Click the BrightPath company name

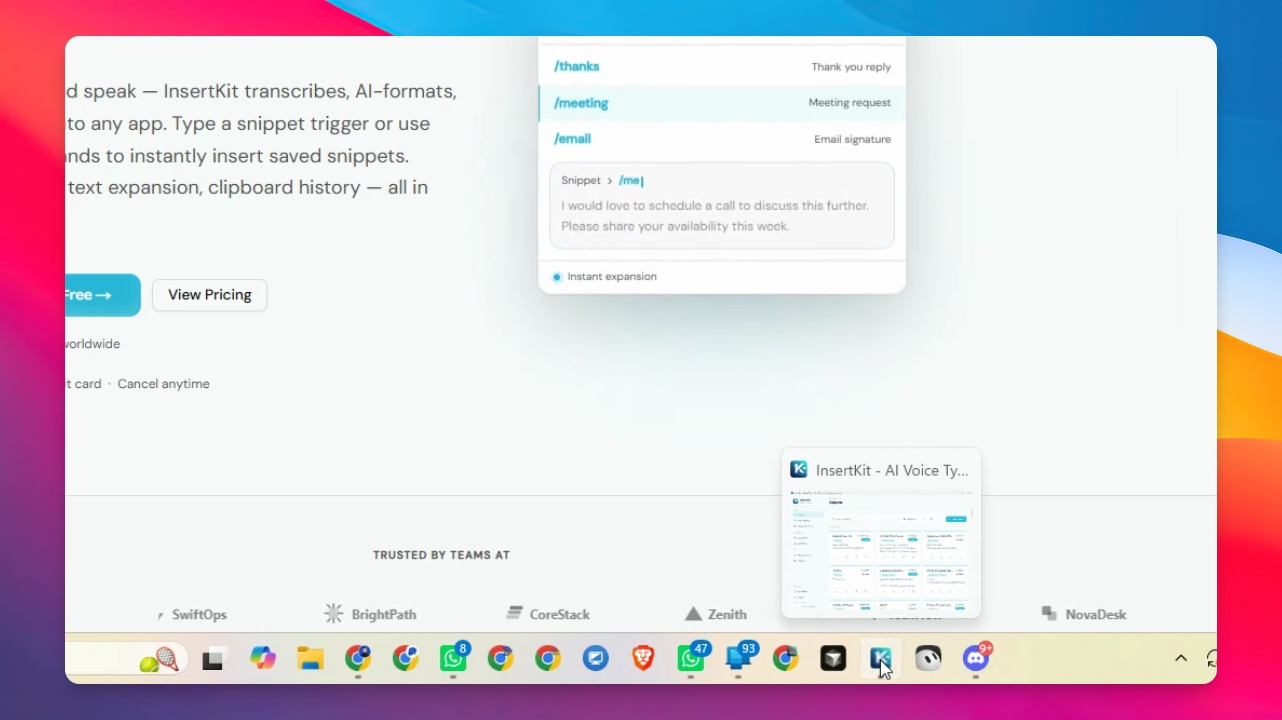pyautogui.click(x=384, y=615)
